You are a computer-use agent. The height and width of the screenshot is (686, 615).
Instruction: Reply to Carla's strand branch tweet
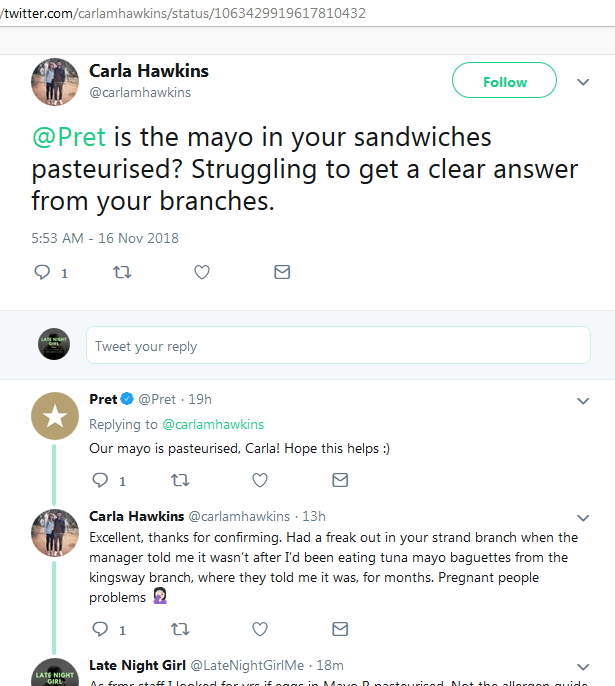(99, 629)
